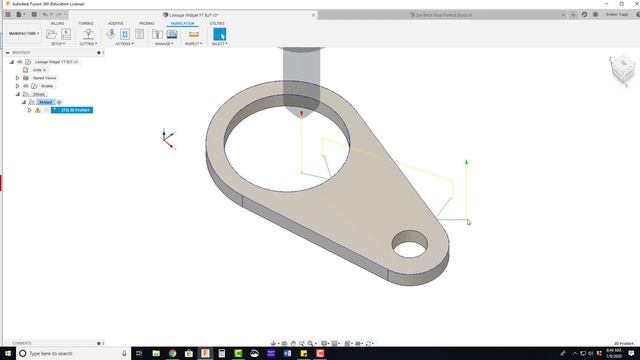This screenshot has width=640, height=360.
Task: Open the data panel grid icon
Action: tap(8, 14)
